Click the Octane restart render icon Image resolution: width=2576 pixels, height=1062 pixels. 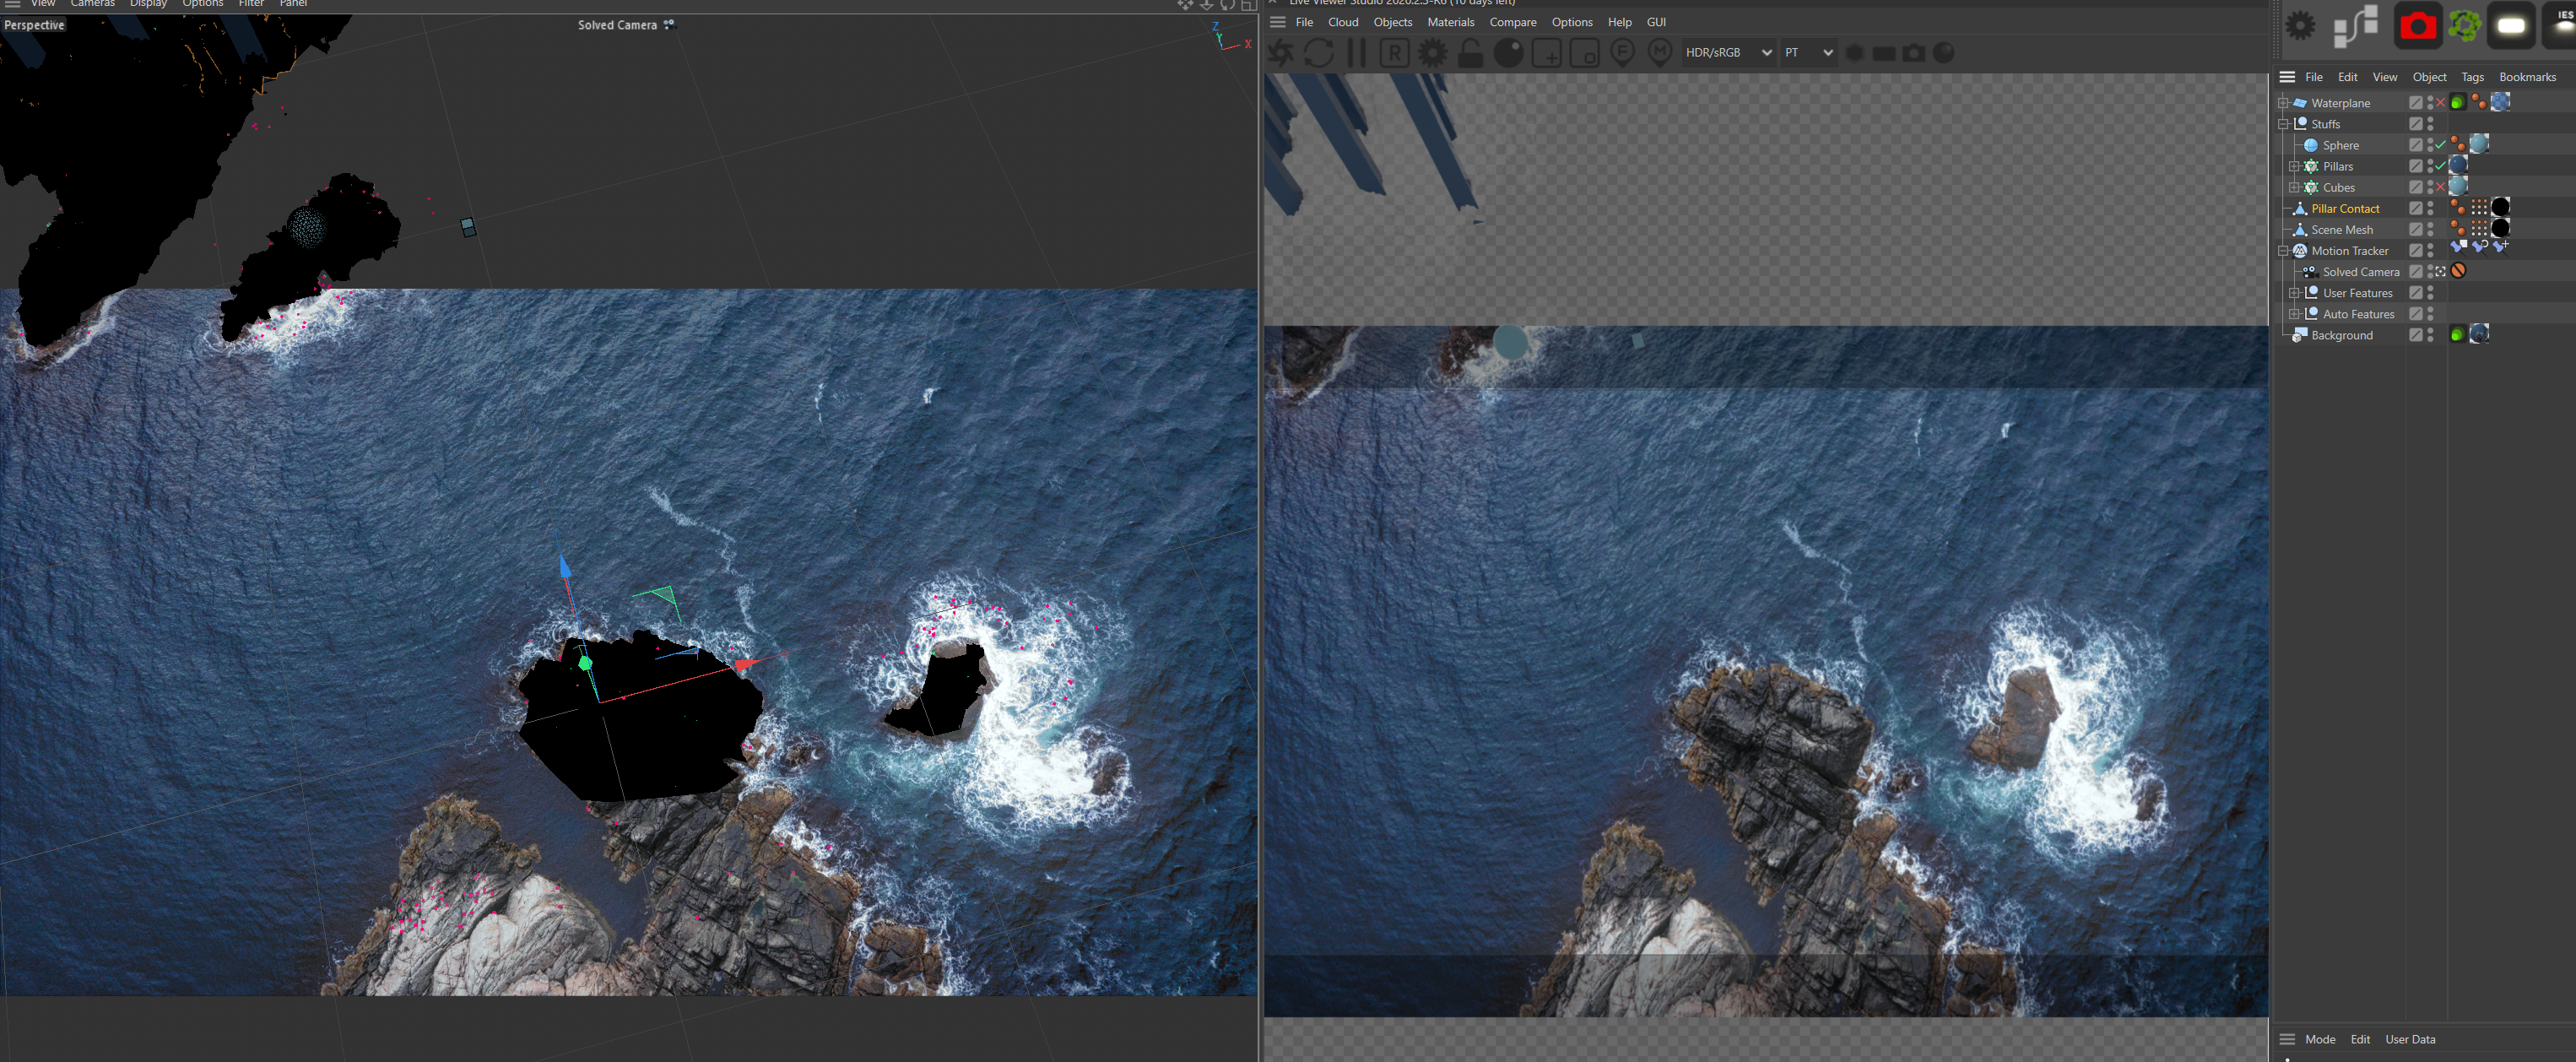1318,53
